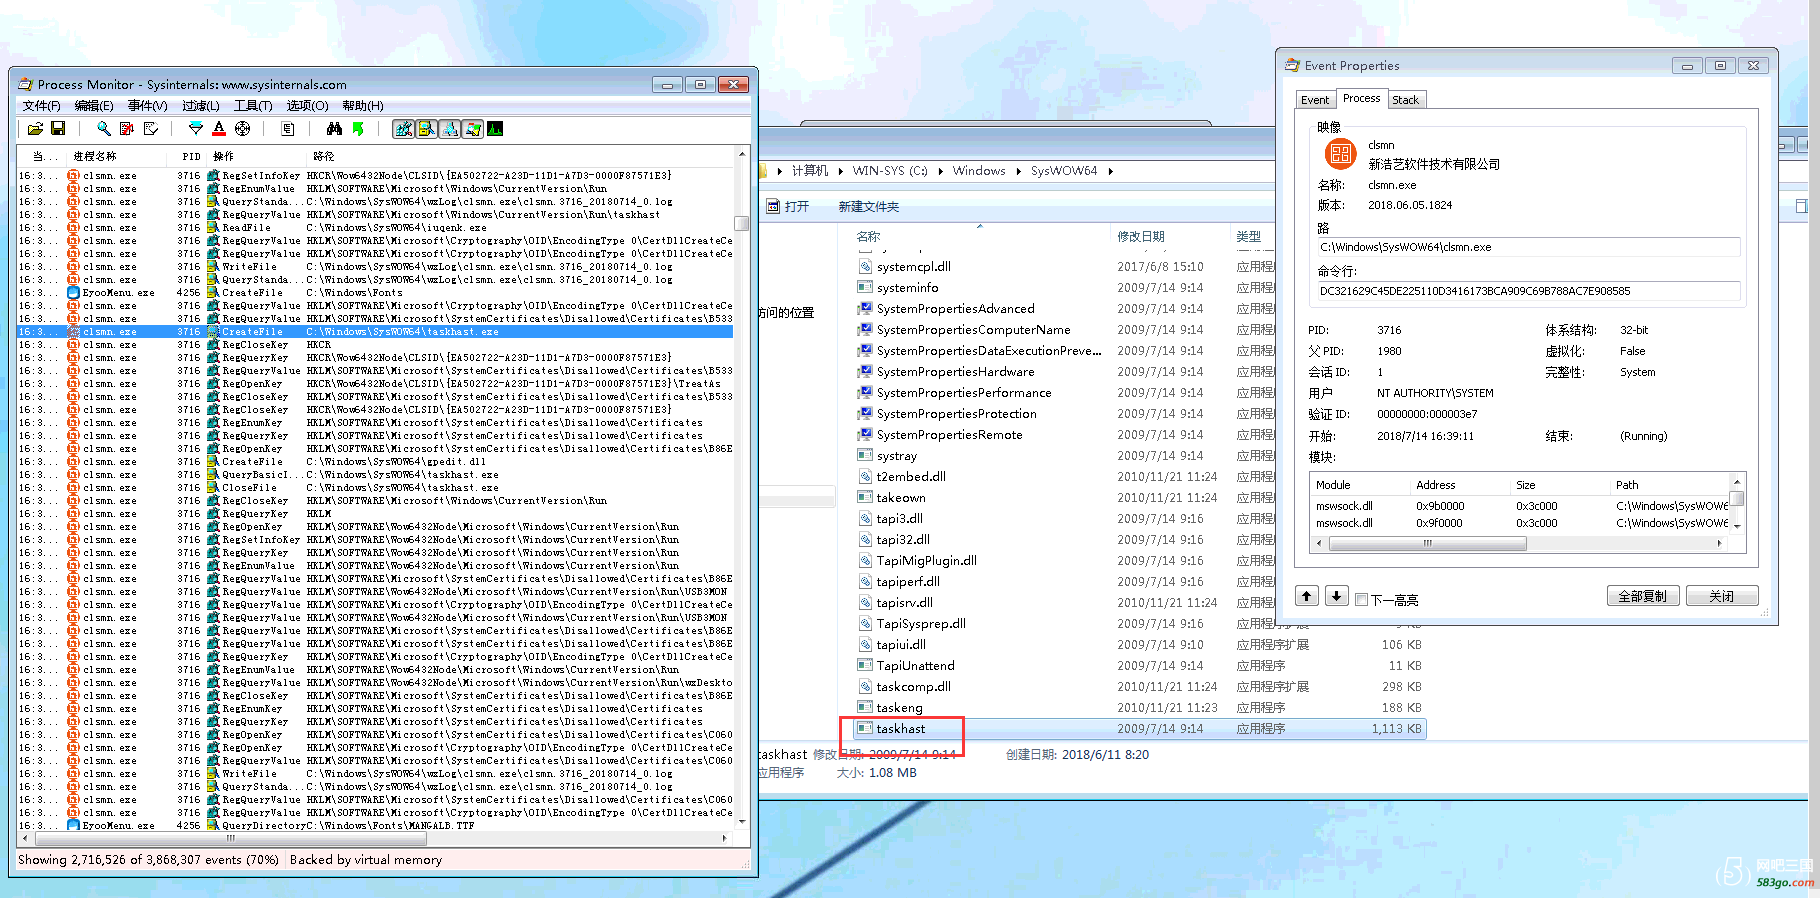Toggle the Capture magnifier icon in Process Monitor

104,129
